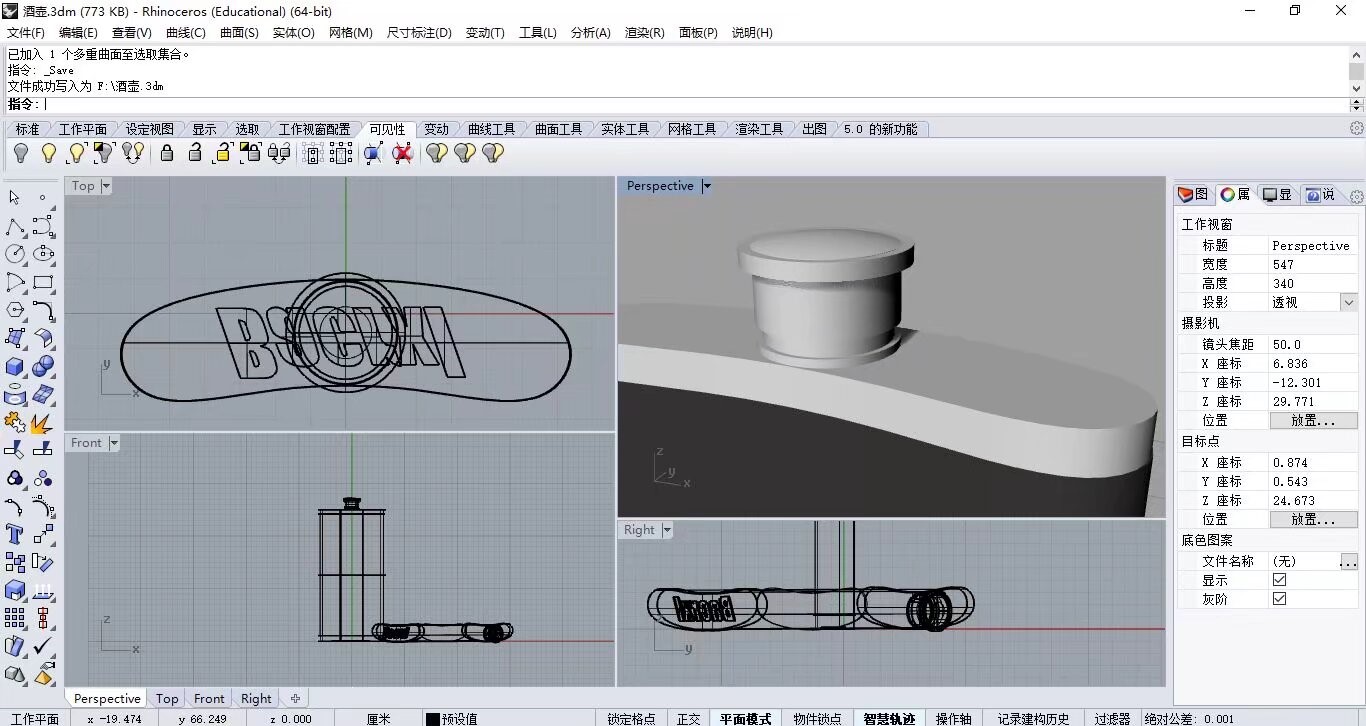Click the Unlock objects open padlock icon

click(195, 153)
